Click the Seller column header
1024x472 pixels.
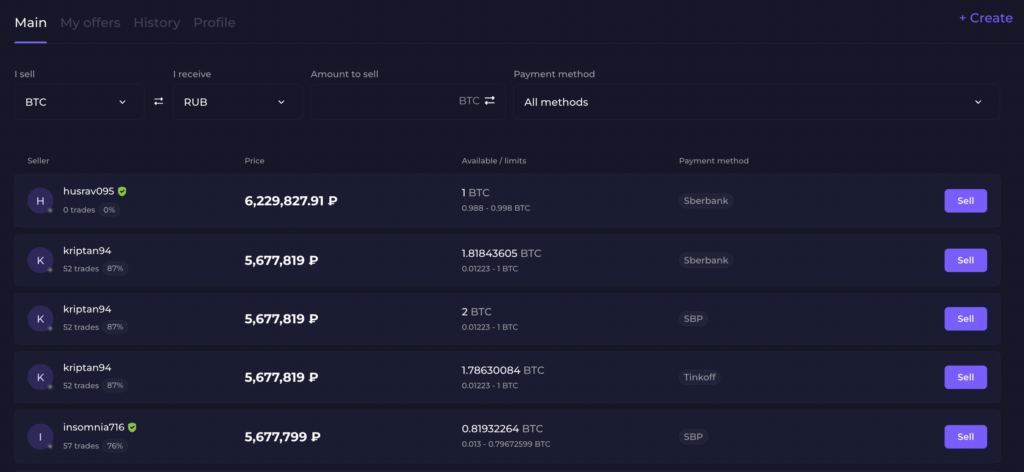[x=38, y=161]
